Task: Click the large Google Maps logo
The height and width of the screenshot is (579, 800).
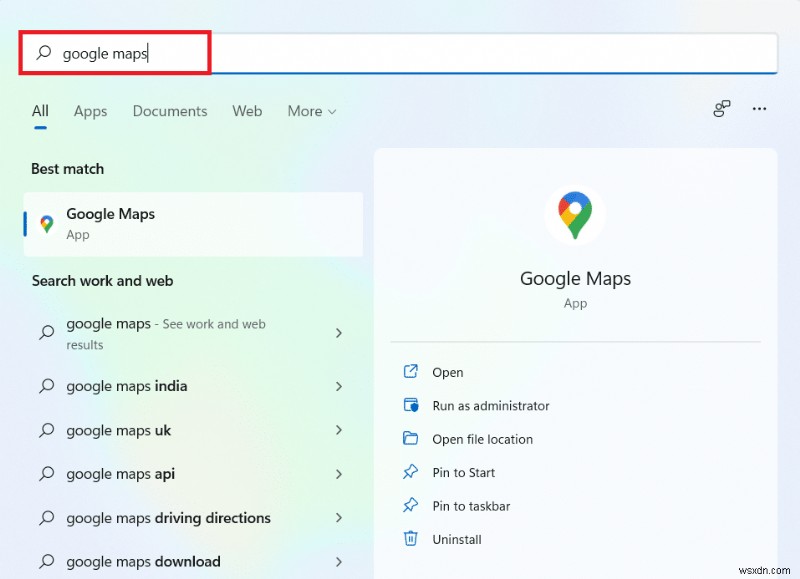Action: (x=575, y=213)
